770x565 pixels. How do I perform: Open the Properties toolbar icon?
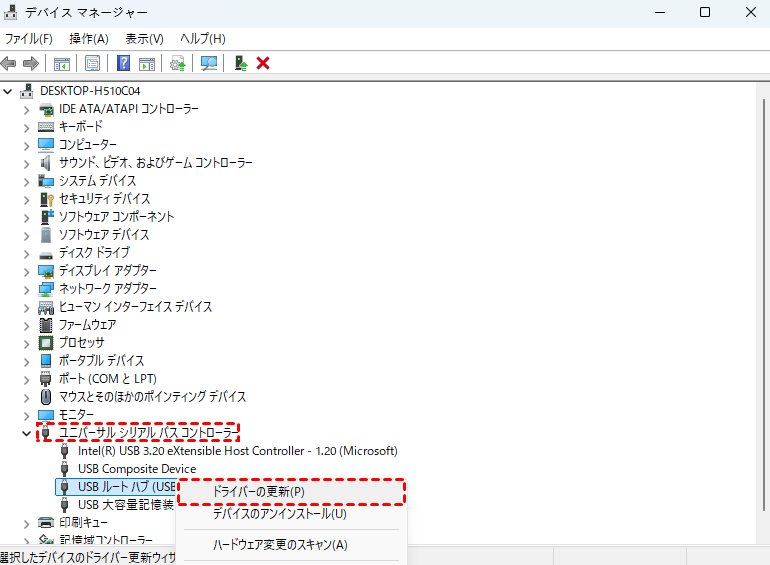pyautogui.click(x=92, y=63)
